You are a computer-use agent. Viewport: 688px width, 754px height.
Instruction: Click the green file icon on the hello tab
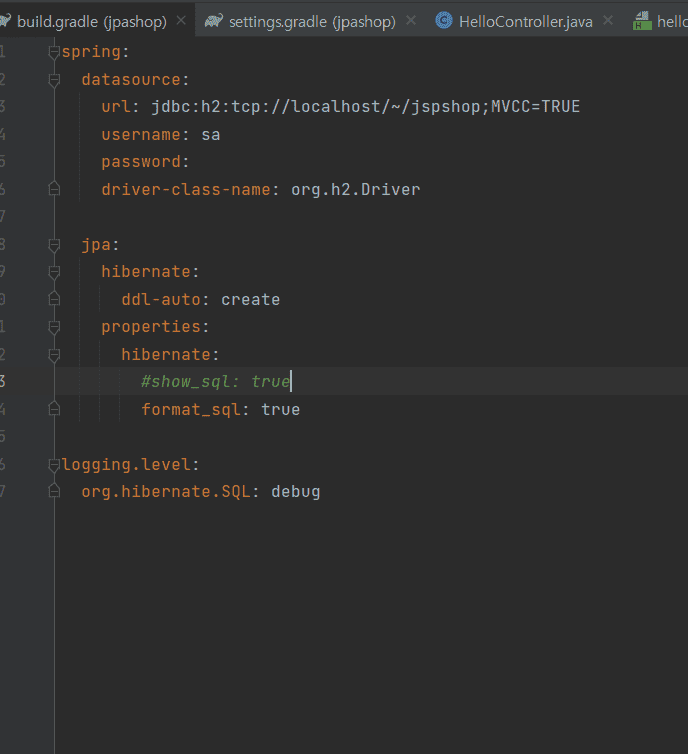point(641,21)
